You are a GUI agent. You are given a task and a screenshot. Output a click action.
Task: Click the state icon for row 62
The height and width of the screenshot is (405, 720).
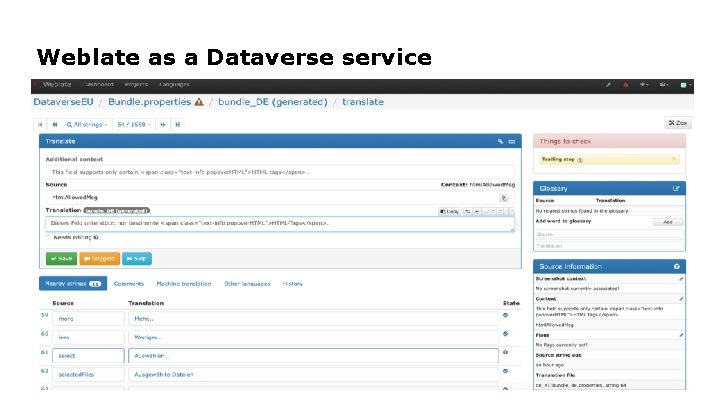pyautogui.click(x=506, y=371)
